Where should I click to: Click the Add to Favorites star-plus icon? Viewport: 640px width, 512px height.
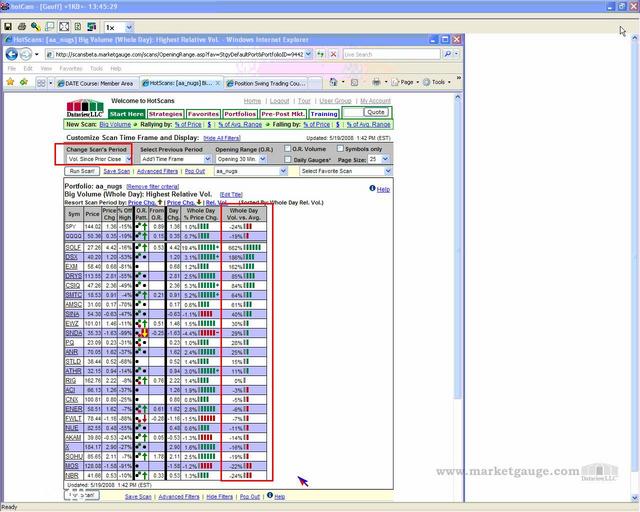click(x=24, y=82)
